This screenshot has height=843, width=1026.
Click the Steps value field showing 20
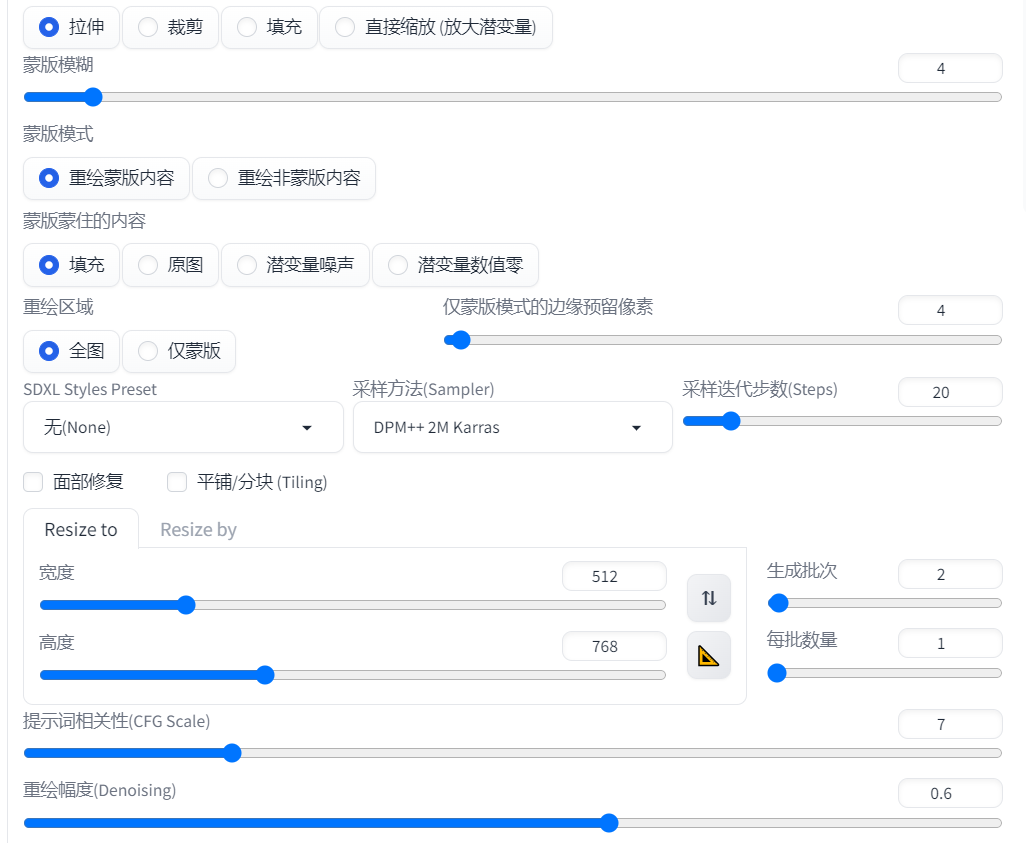point(950,392)
